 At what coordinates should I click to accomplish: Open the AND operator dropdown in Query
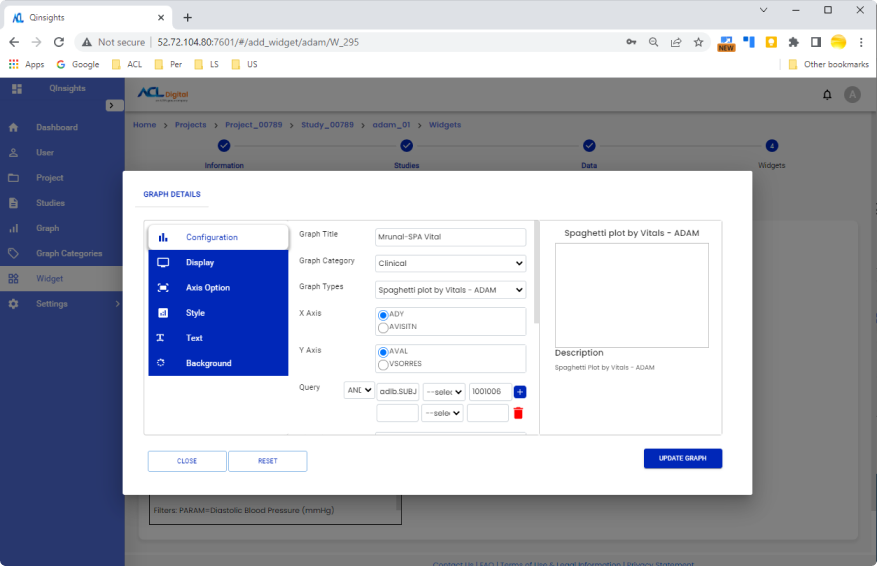(x=359, y=391)
